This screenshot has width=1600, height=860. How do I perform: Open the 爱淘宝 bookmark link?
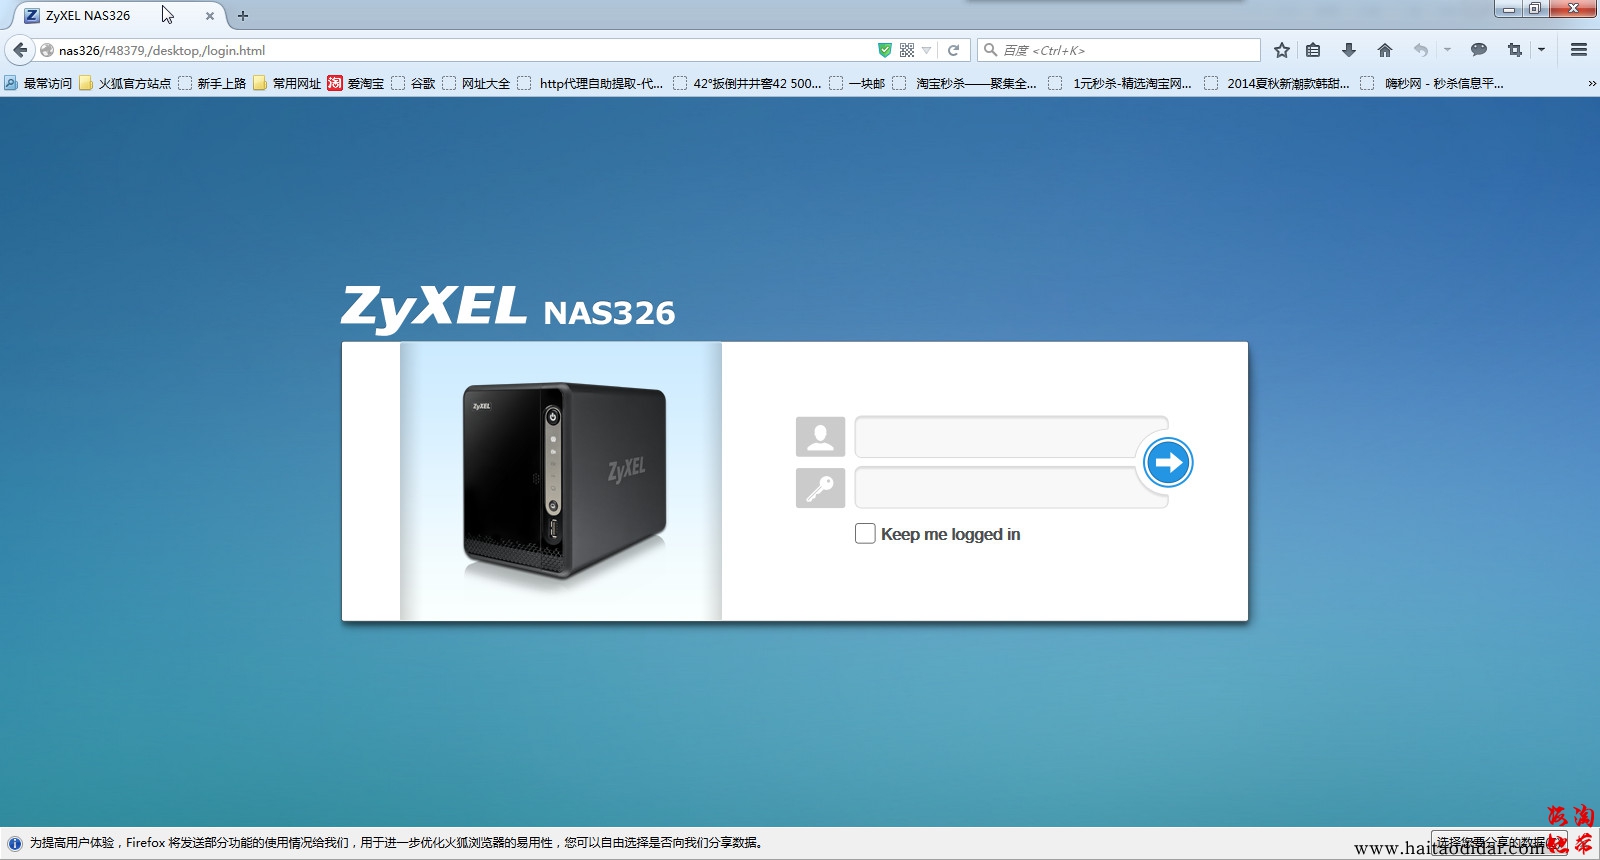(356, 84)
